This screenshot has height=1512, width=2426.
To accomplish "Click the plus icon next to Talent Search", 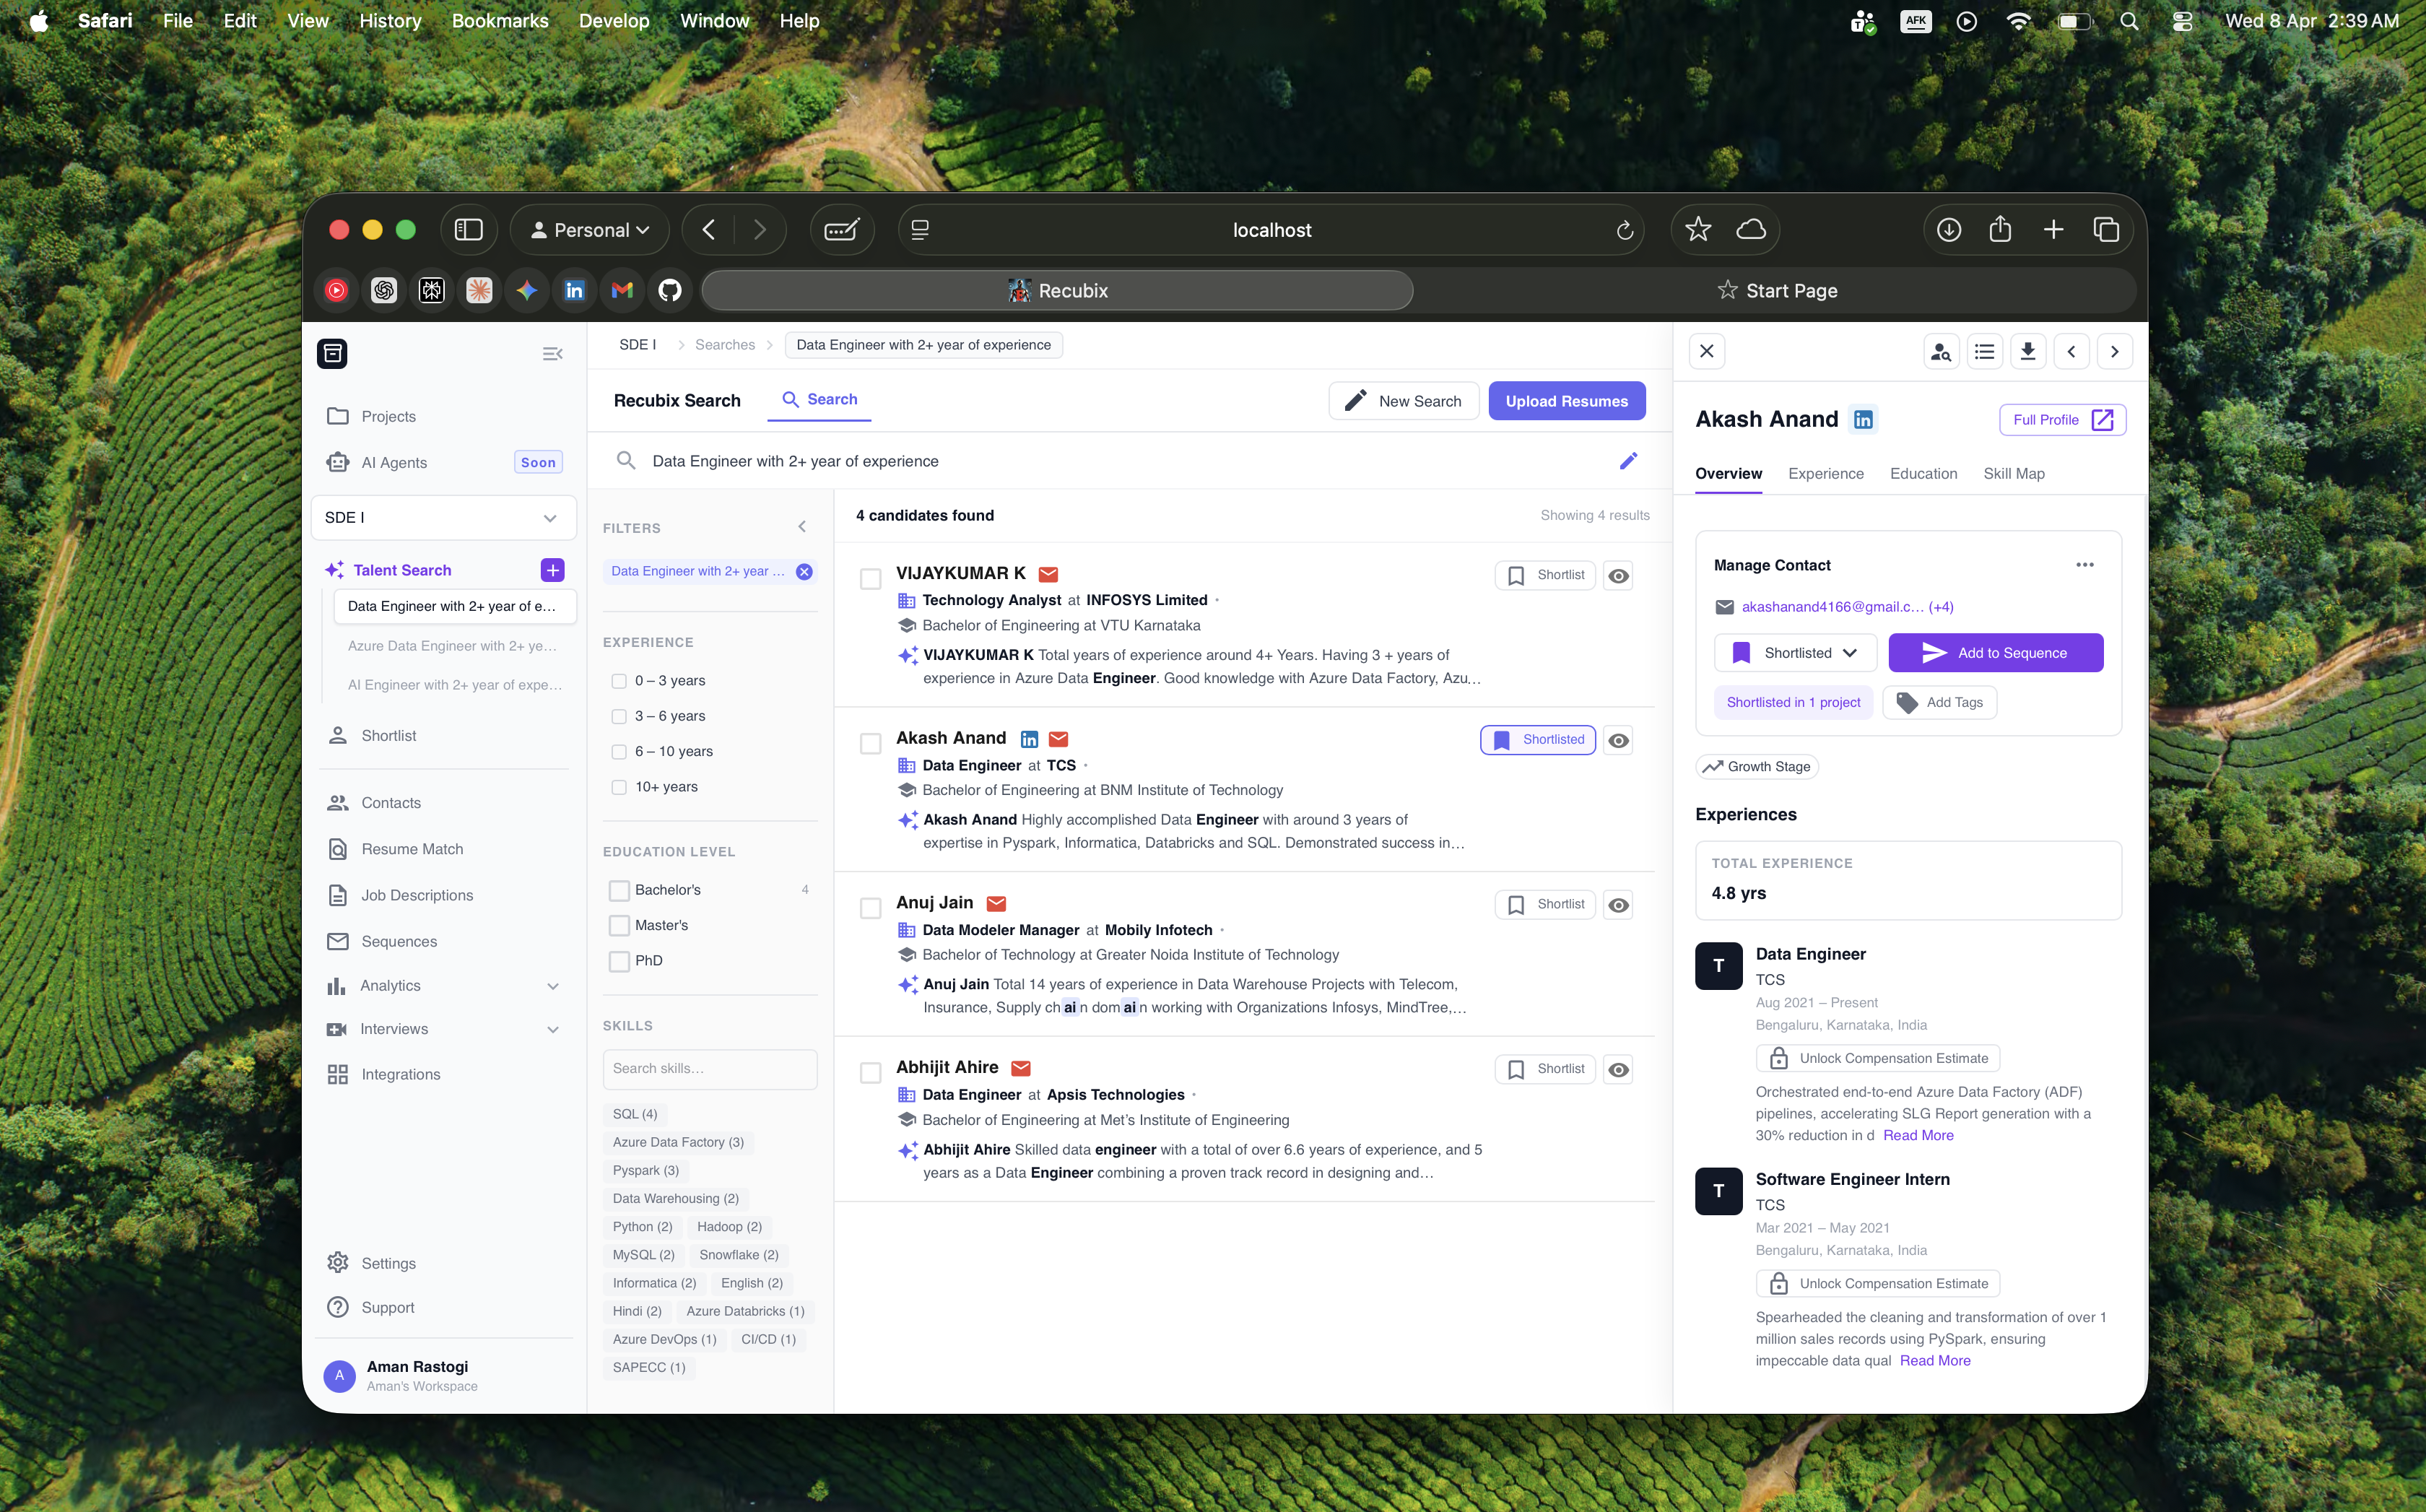I will click(552, 570).
